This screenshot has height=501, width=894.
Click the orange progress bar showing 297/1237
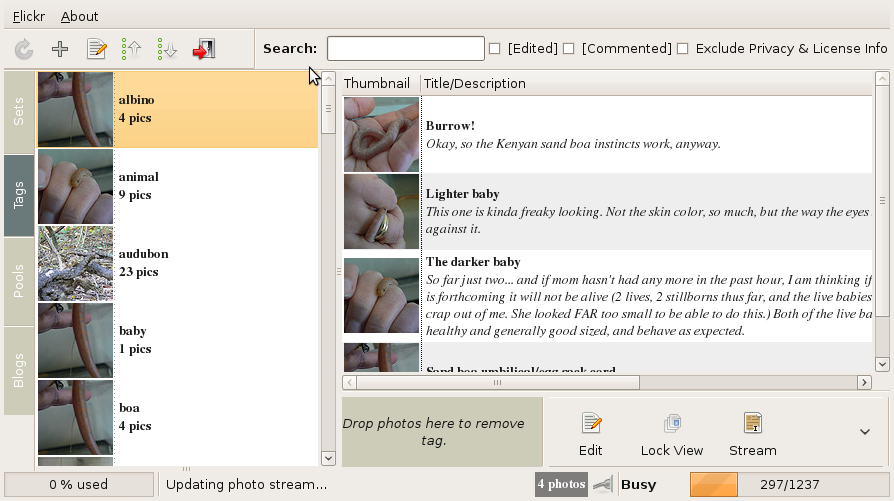(790, 484)
